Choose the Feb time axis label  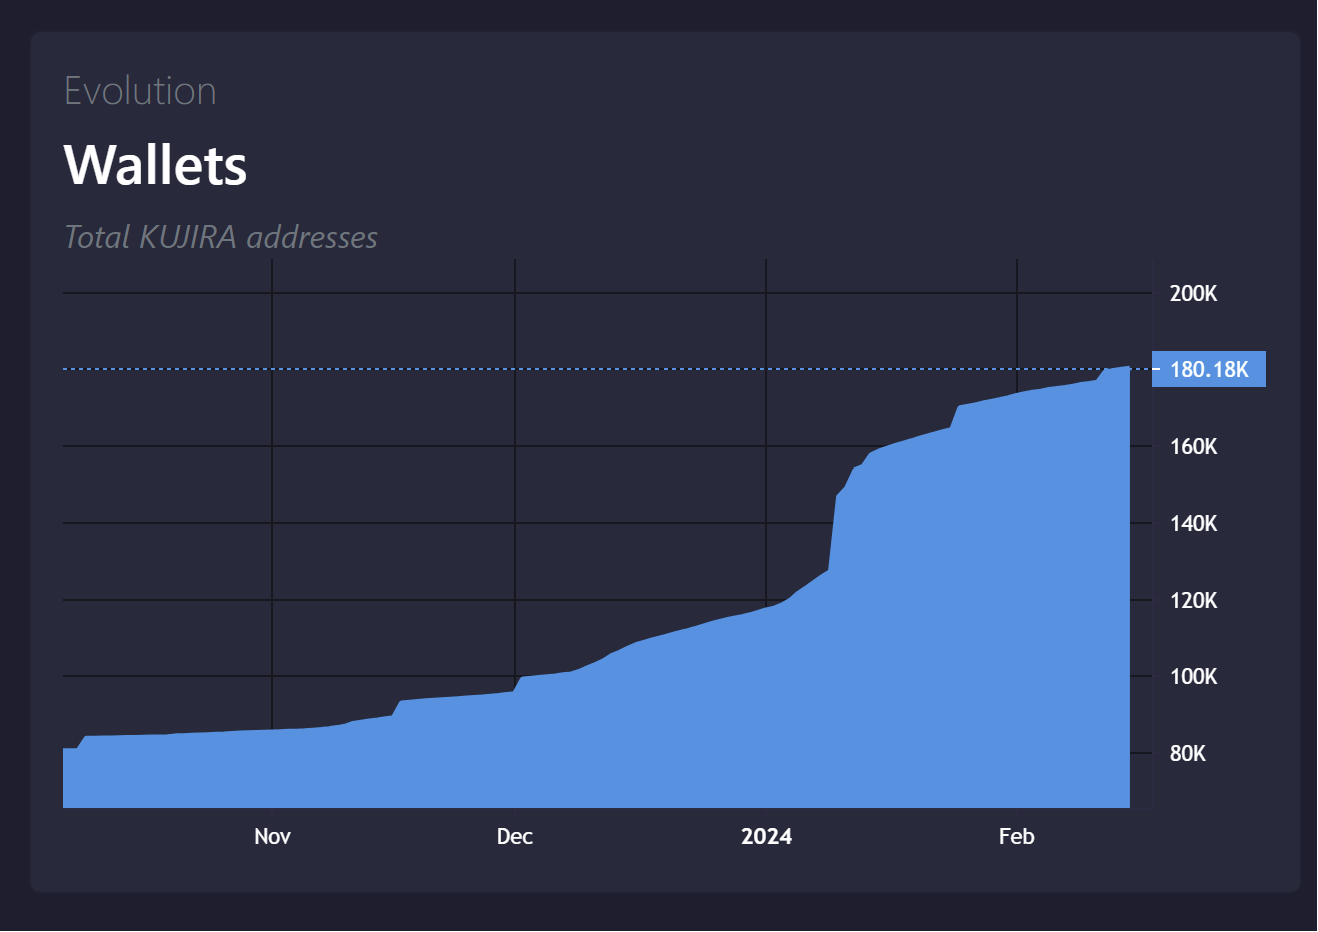[x=1016, y=836]
